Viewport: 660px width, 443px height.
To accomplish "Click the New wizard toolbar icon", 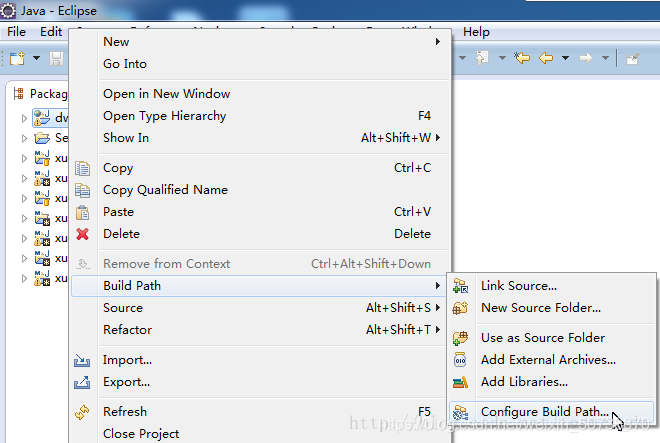I will tap(17, 58).
